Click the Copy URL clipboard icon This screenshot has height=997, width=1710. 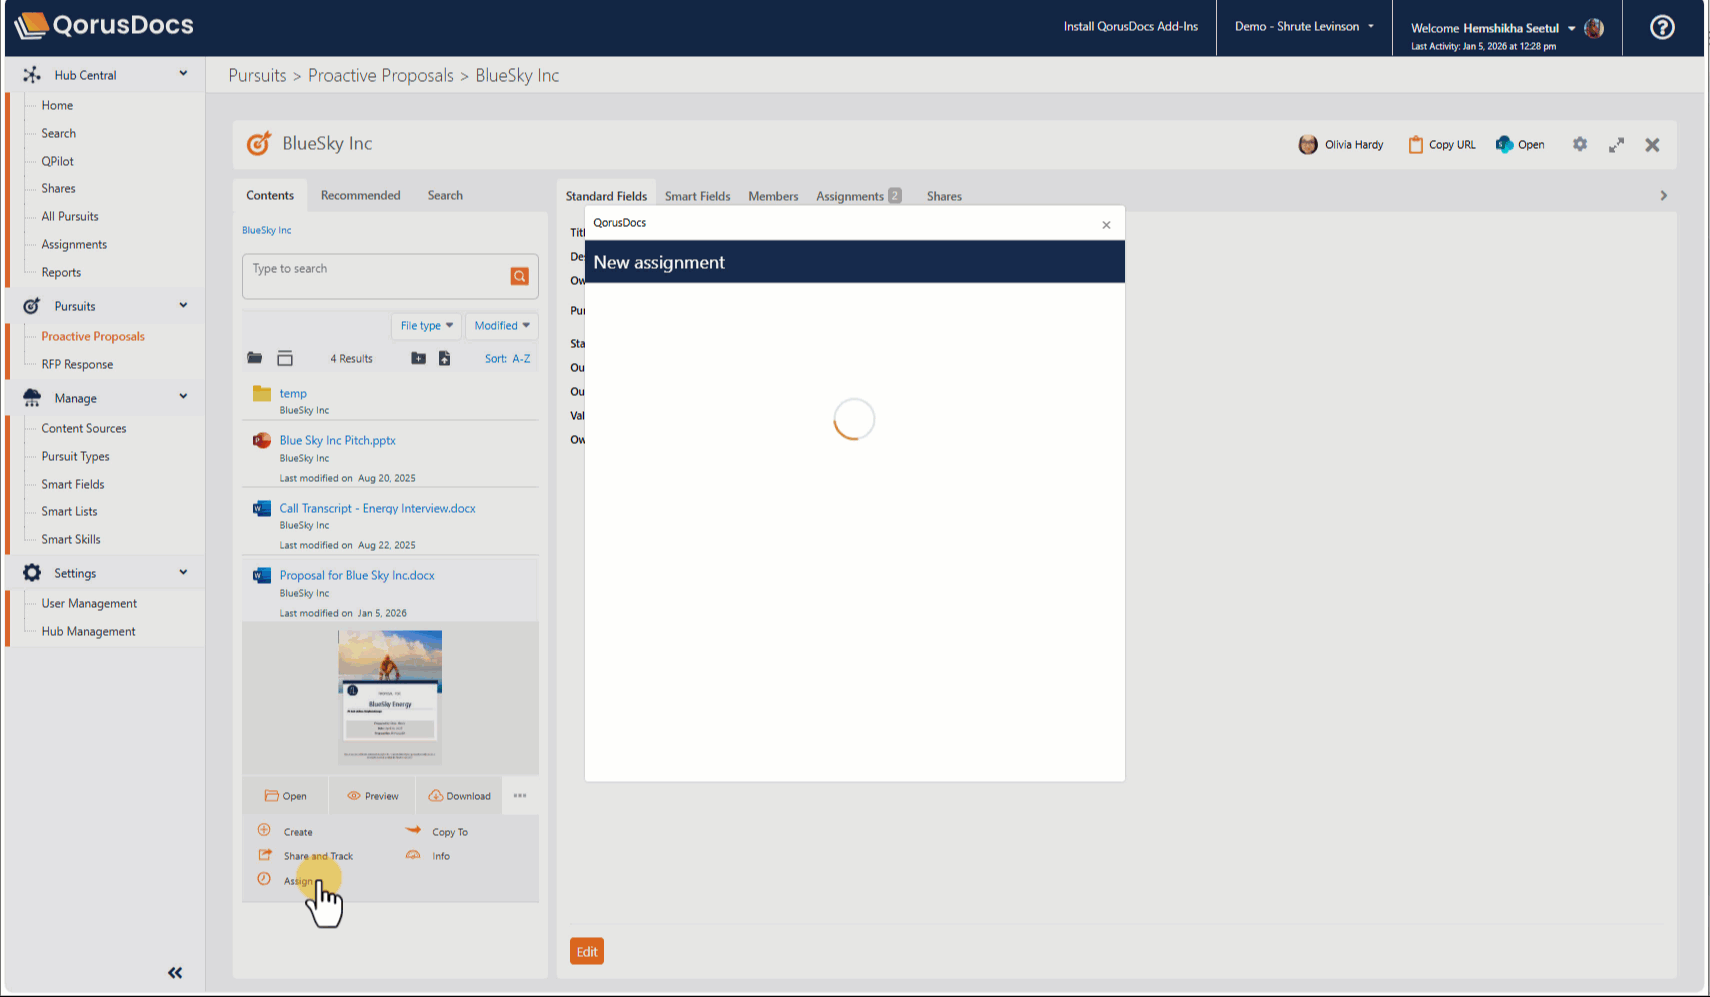point(1415,145)
